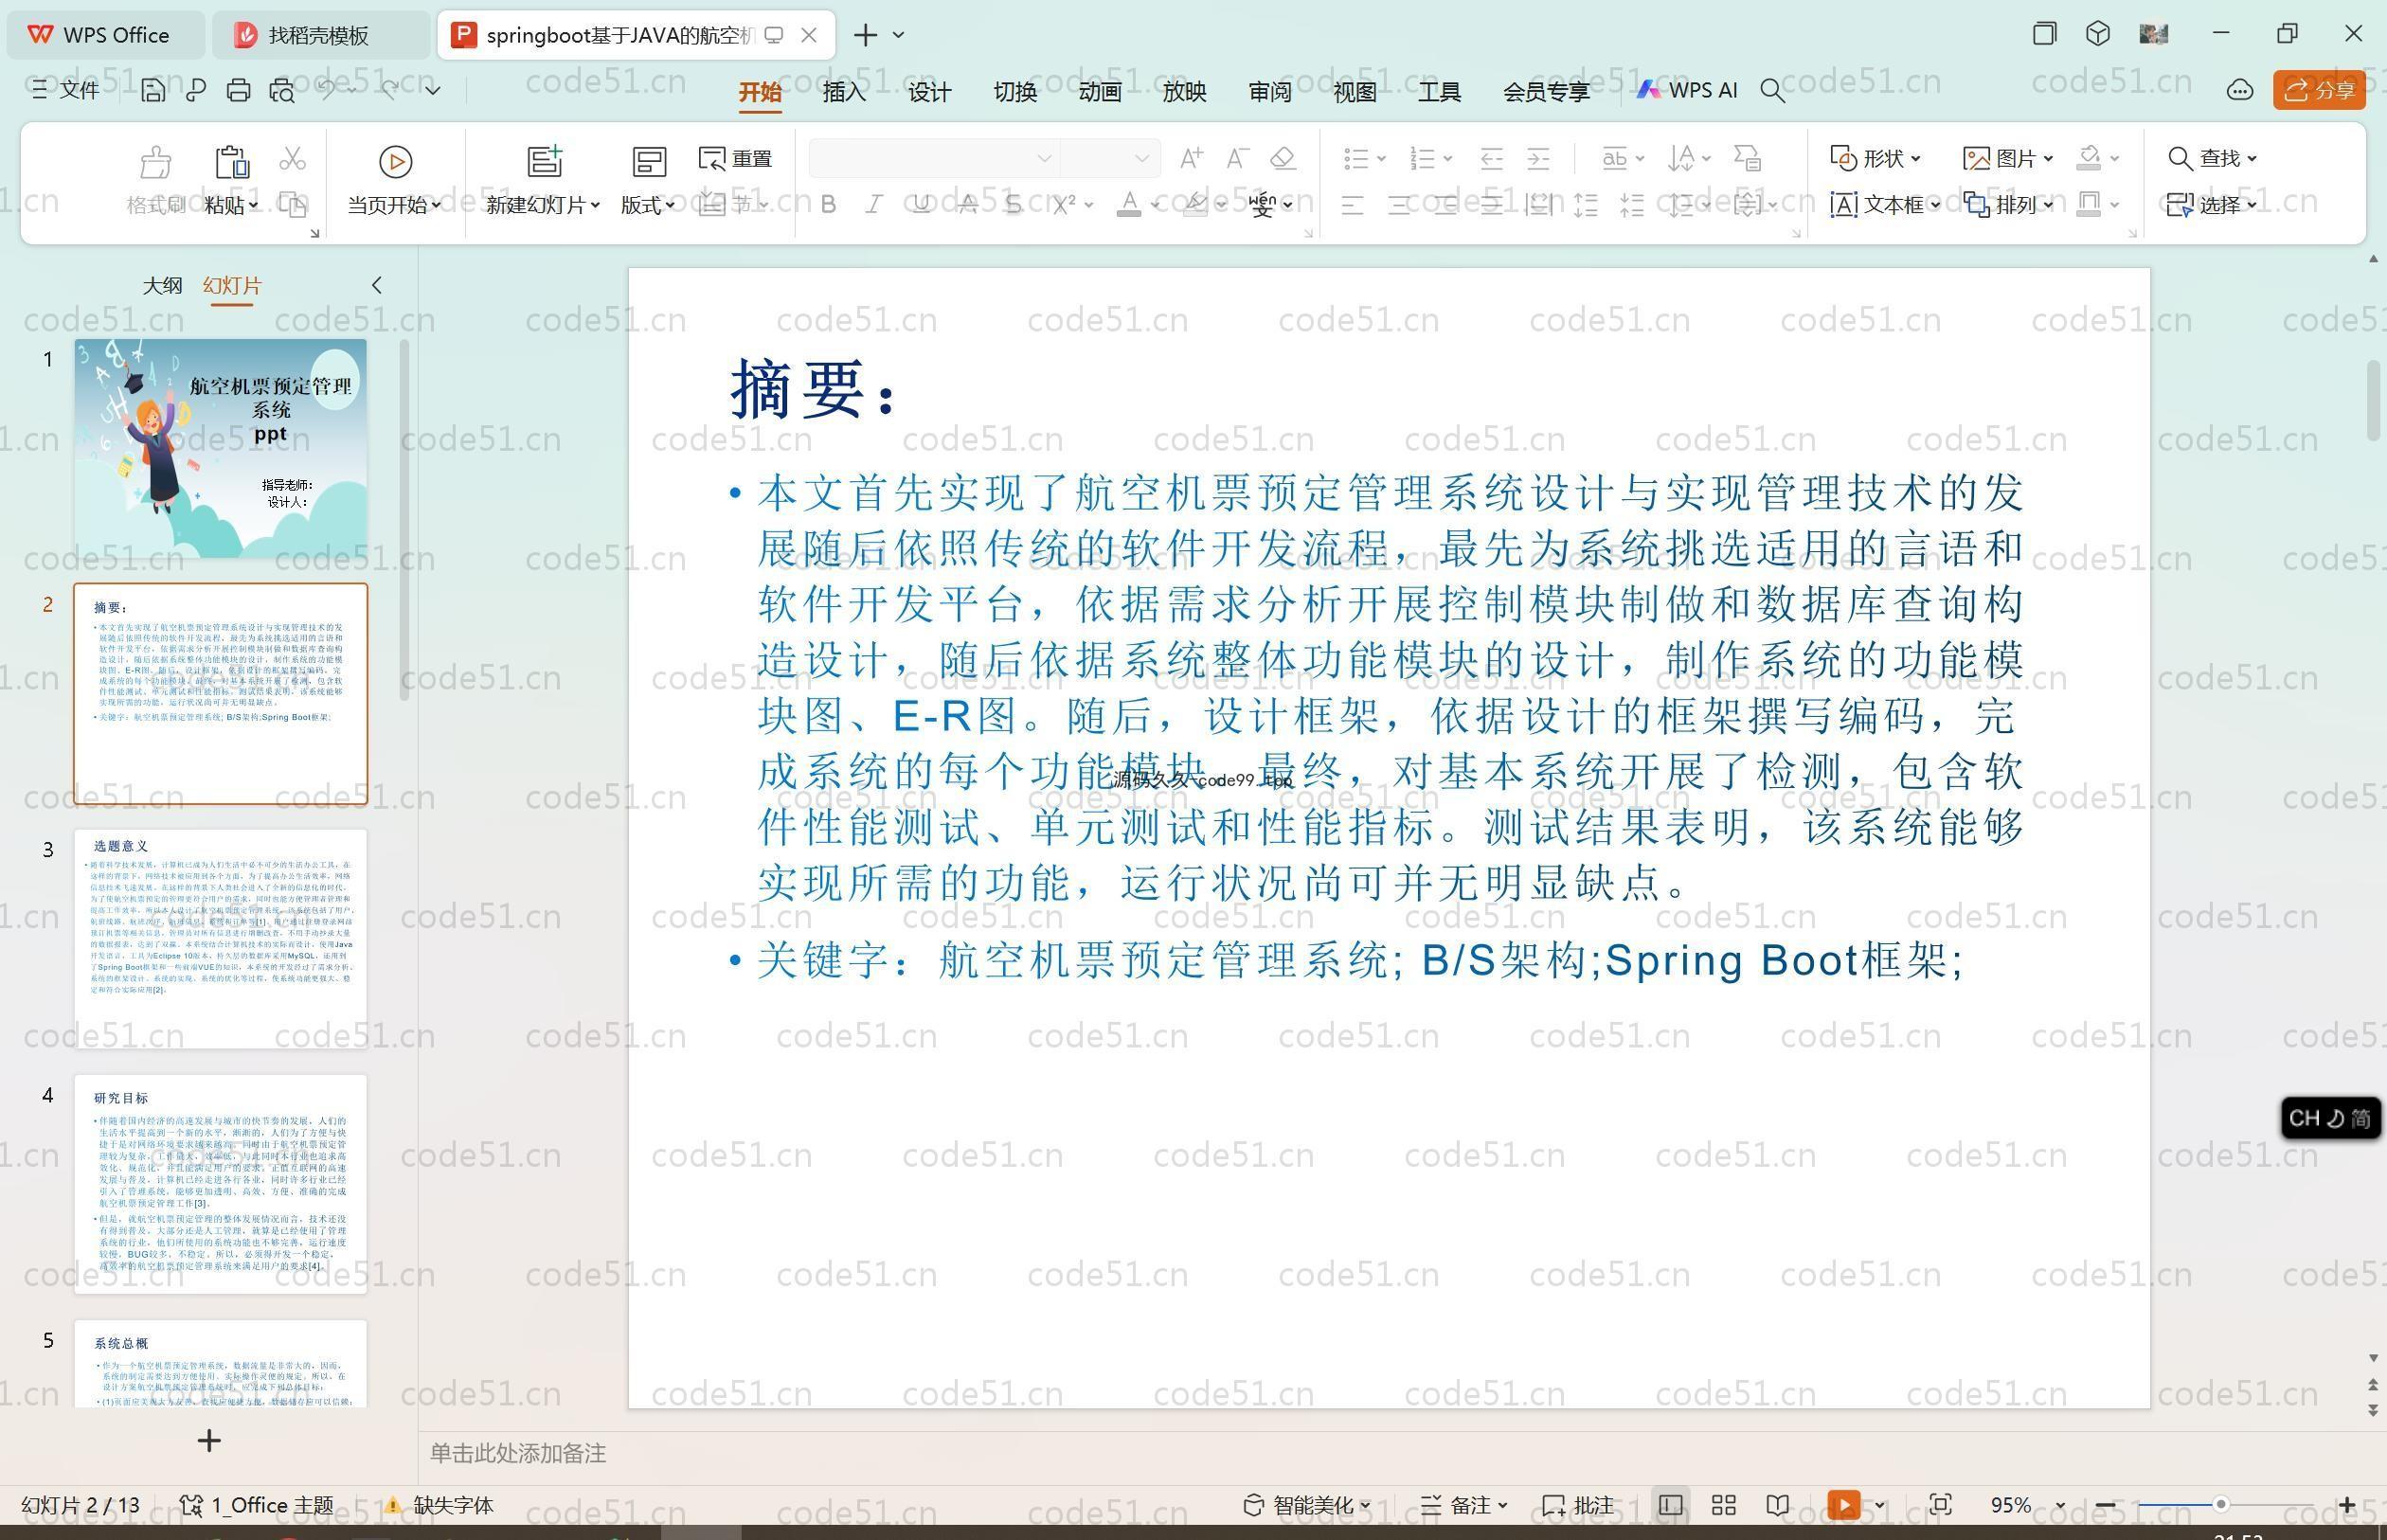
Task: Collapse the slide thumbnail panel
Action: point(377,285)
